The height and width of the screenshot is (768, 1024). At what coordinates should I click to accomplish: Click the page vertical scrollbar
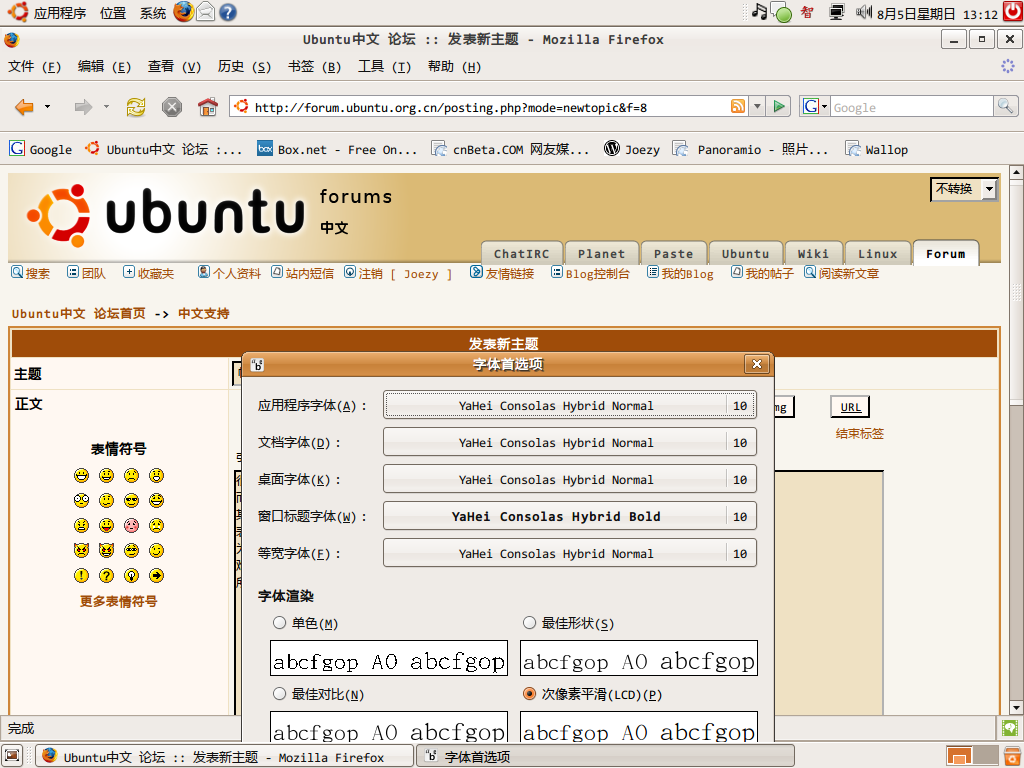pyautogui.click(x=1016, y=439)
